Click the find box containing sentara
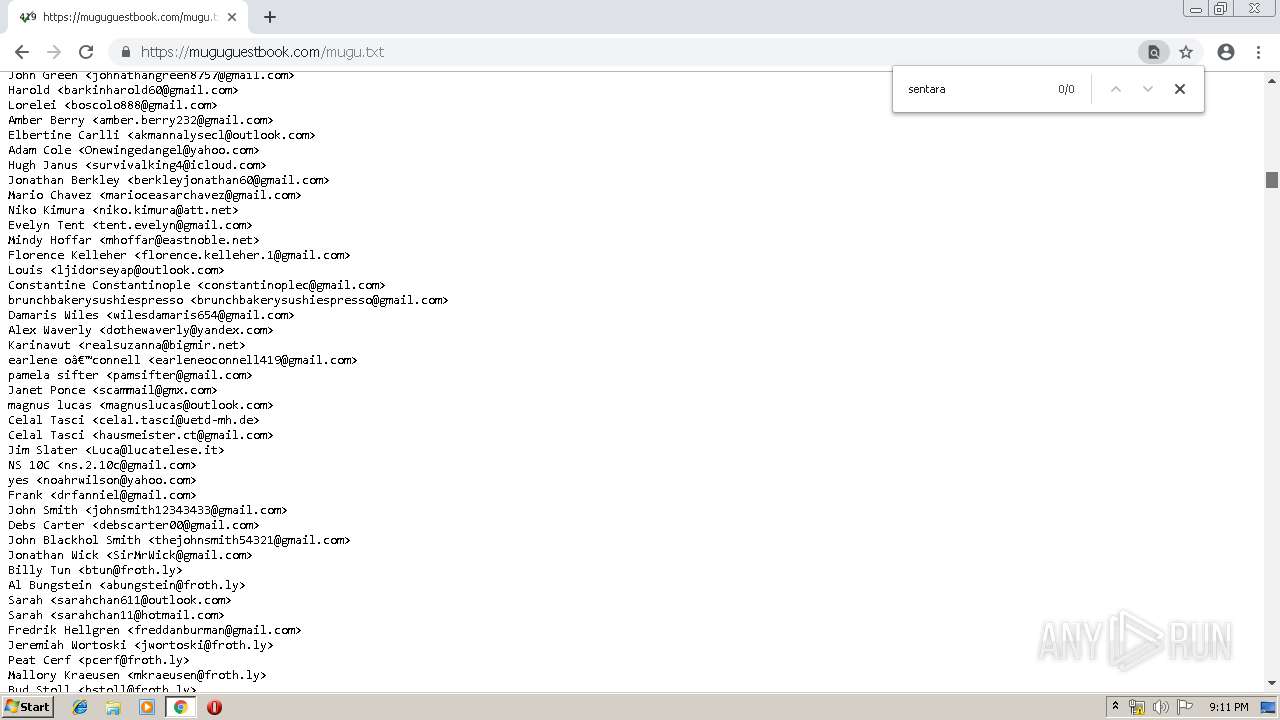This screenshot has width=1280, height=720. 975,89
